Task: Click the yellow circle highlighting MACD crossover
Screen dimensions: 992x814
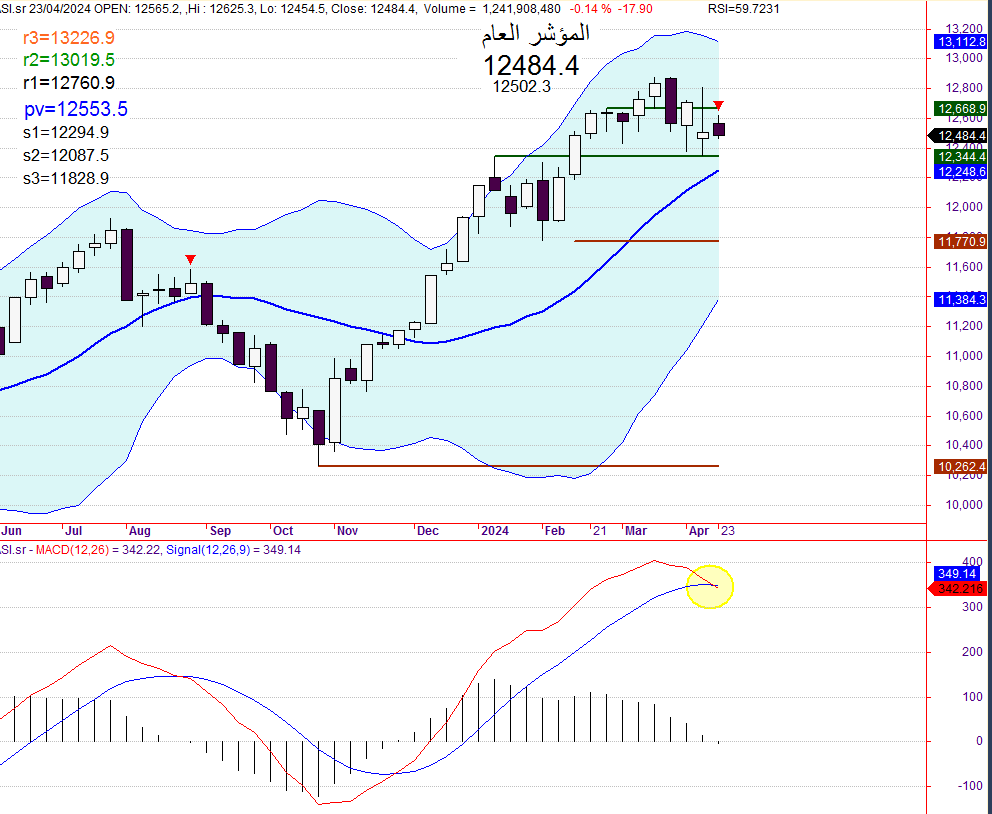Action: (710, 587)
